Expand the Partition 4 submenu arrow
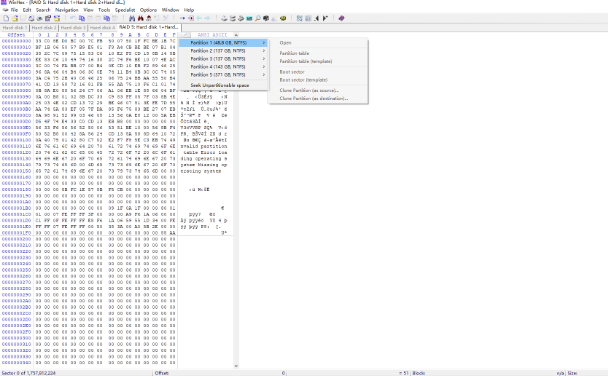 click(x=264, y=67)
